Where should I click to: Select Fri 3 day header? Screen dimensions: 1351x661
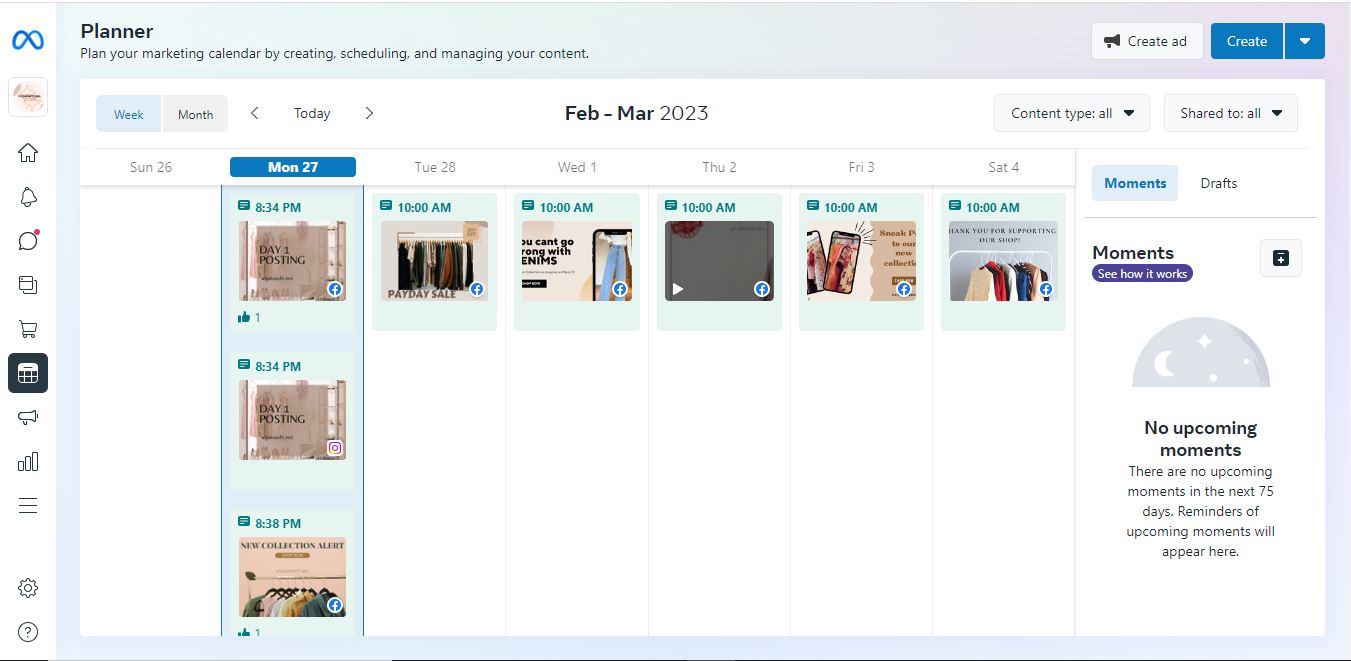pyautogui.click(x=861, y=167)
